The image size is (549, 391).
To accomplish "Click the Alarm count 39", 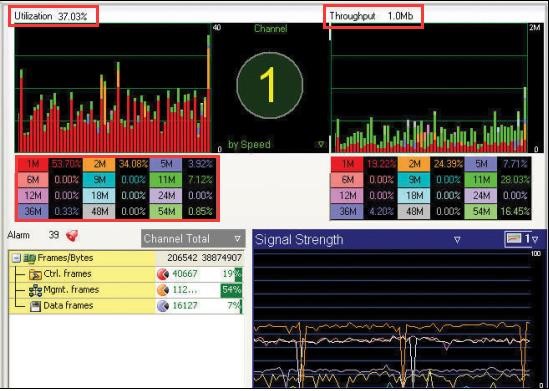I will [x=54, y=235].
